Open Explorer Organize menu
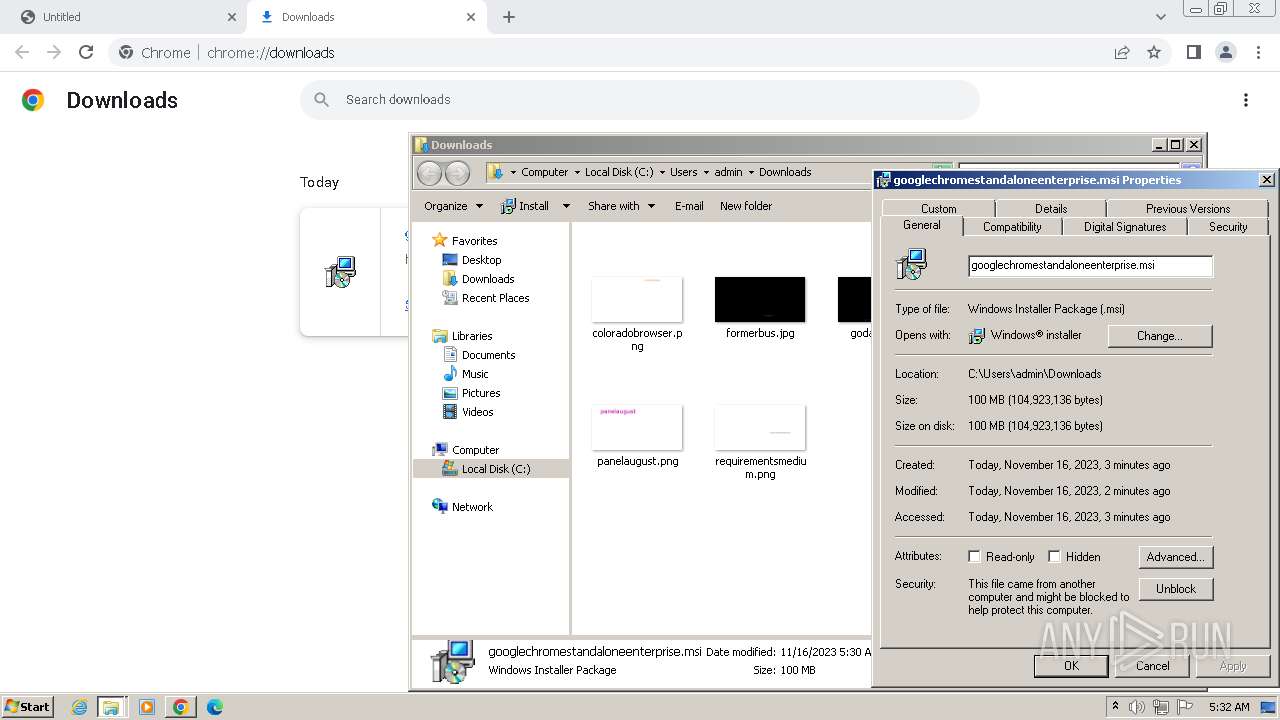Screen dimensions: 1280x720 [x=453, y=206]
